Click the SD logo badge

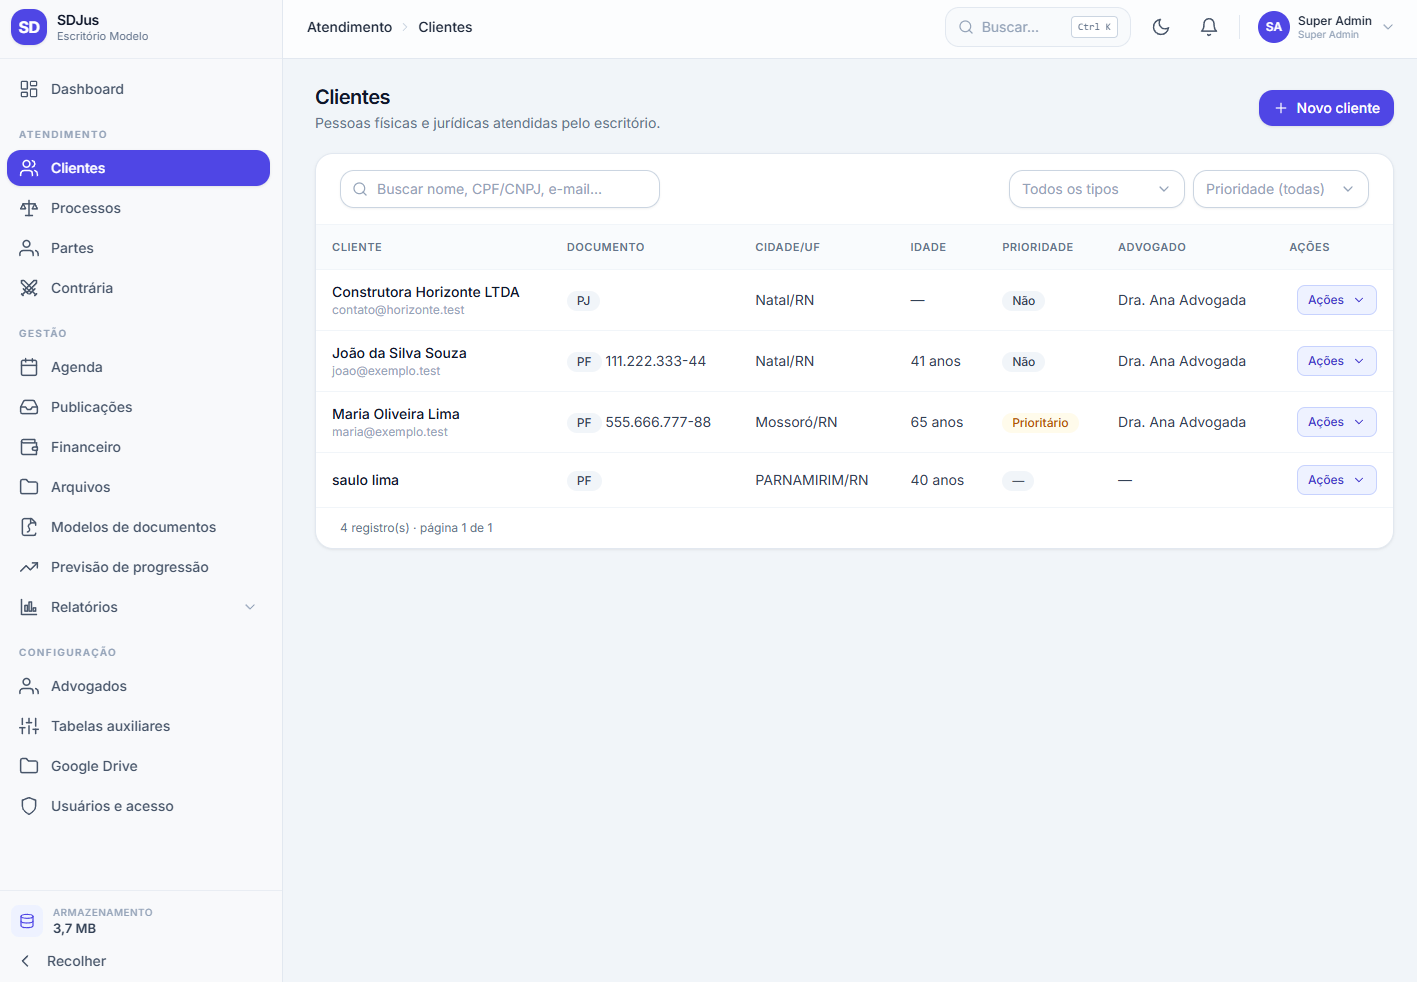29,28
